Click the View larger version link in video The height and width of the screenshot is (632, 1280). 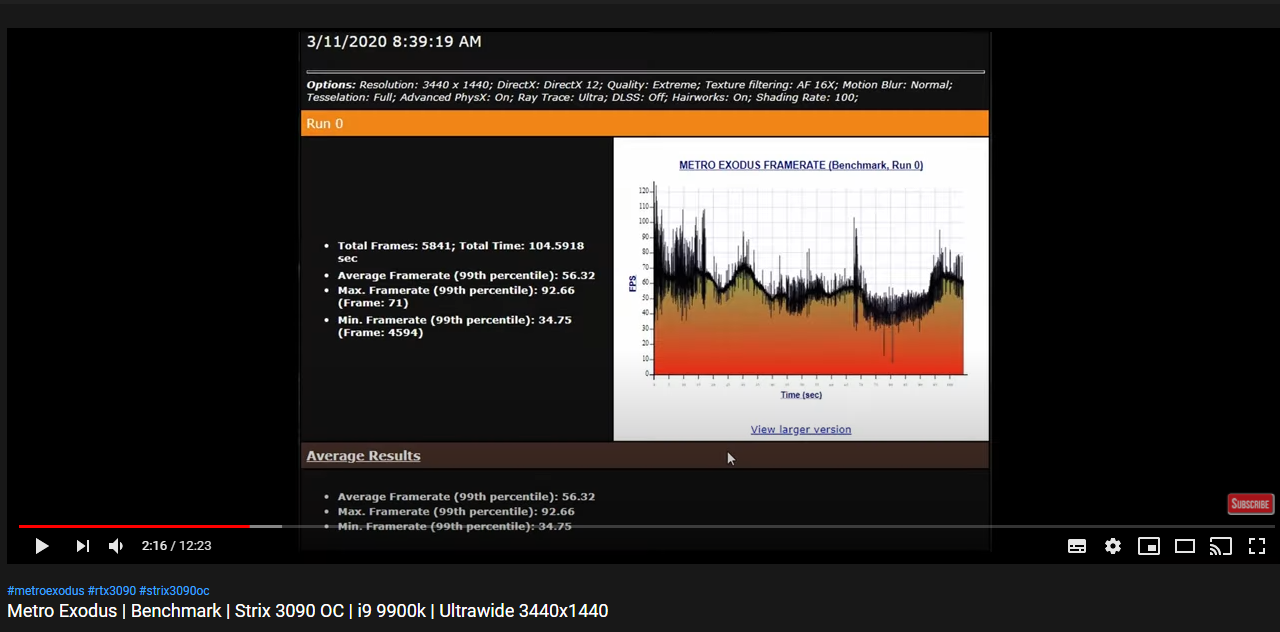pos(800,429)
